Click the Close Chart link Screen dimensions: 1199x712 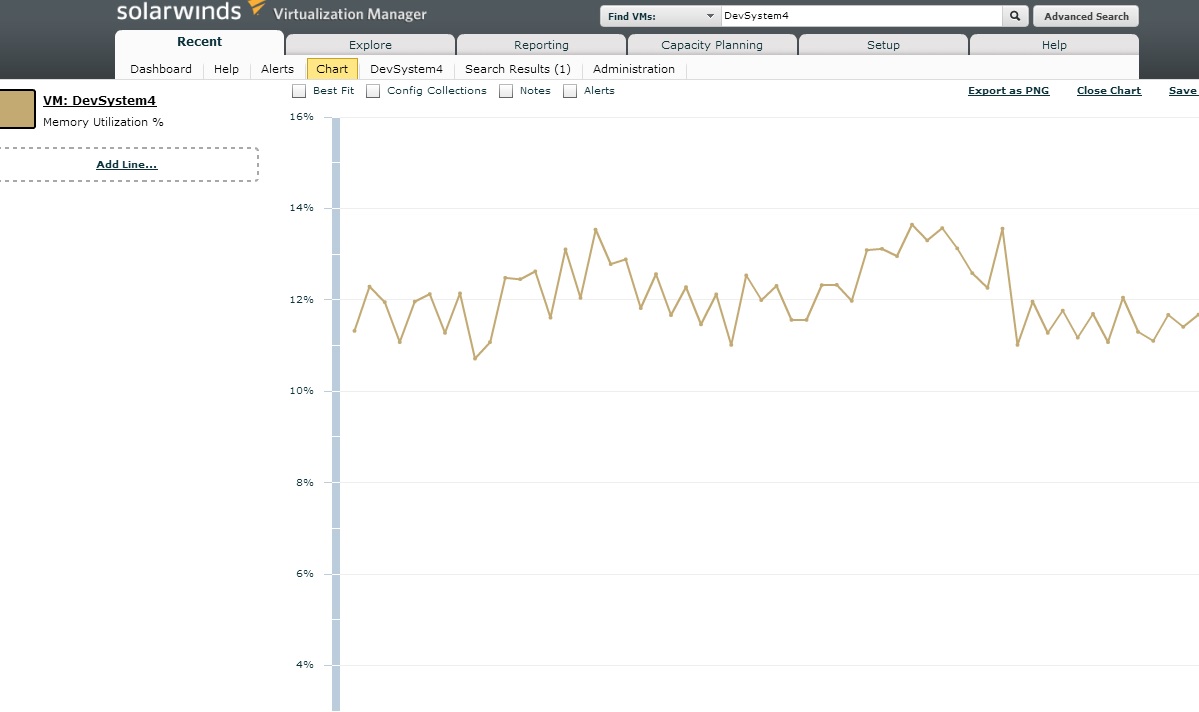coord(1109,90)
